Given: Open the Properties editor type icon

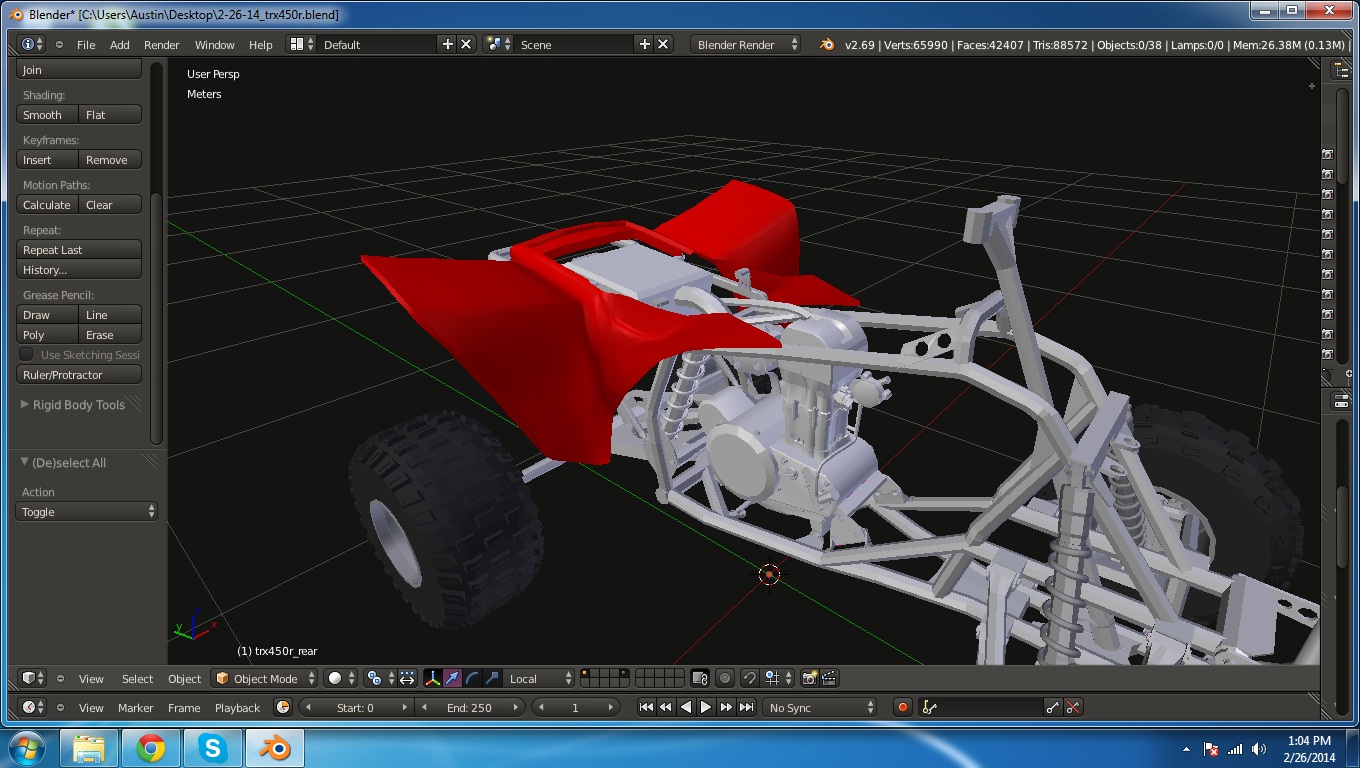Looking at the screenshot, I should (1341, 400).
